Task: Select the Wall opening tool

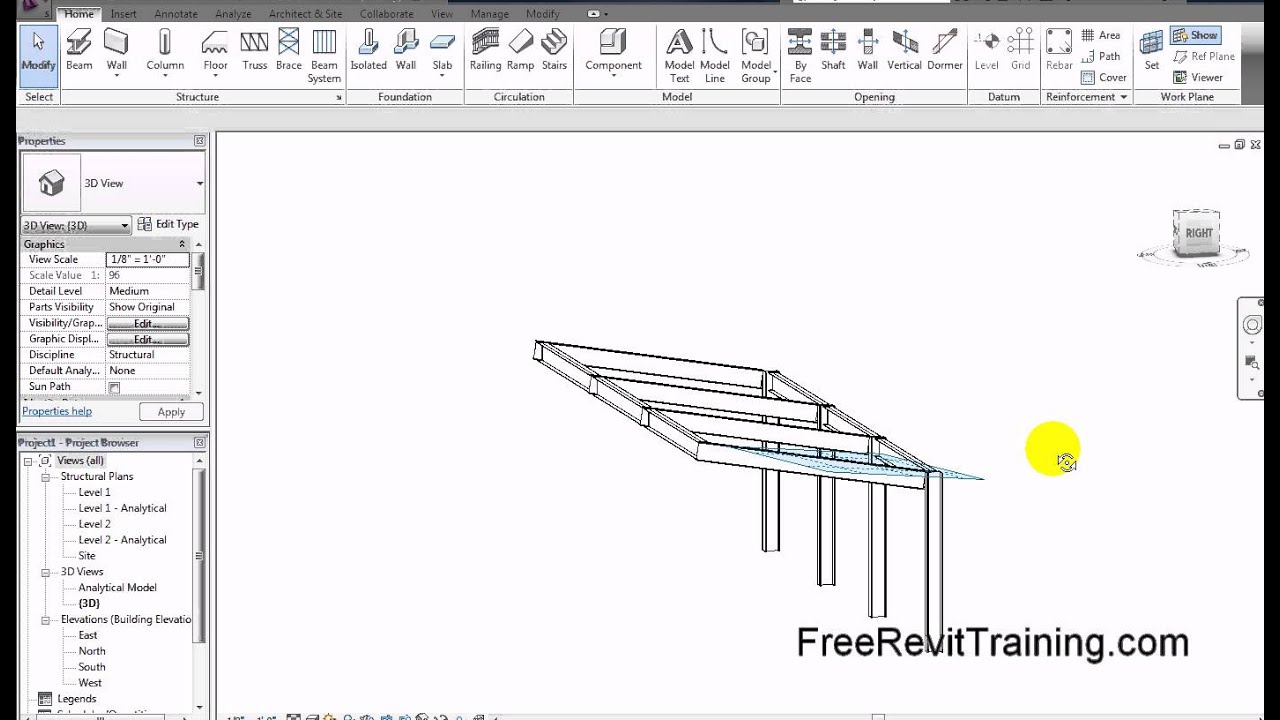Action: coord(867,50)
